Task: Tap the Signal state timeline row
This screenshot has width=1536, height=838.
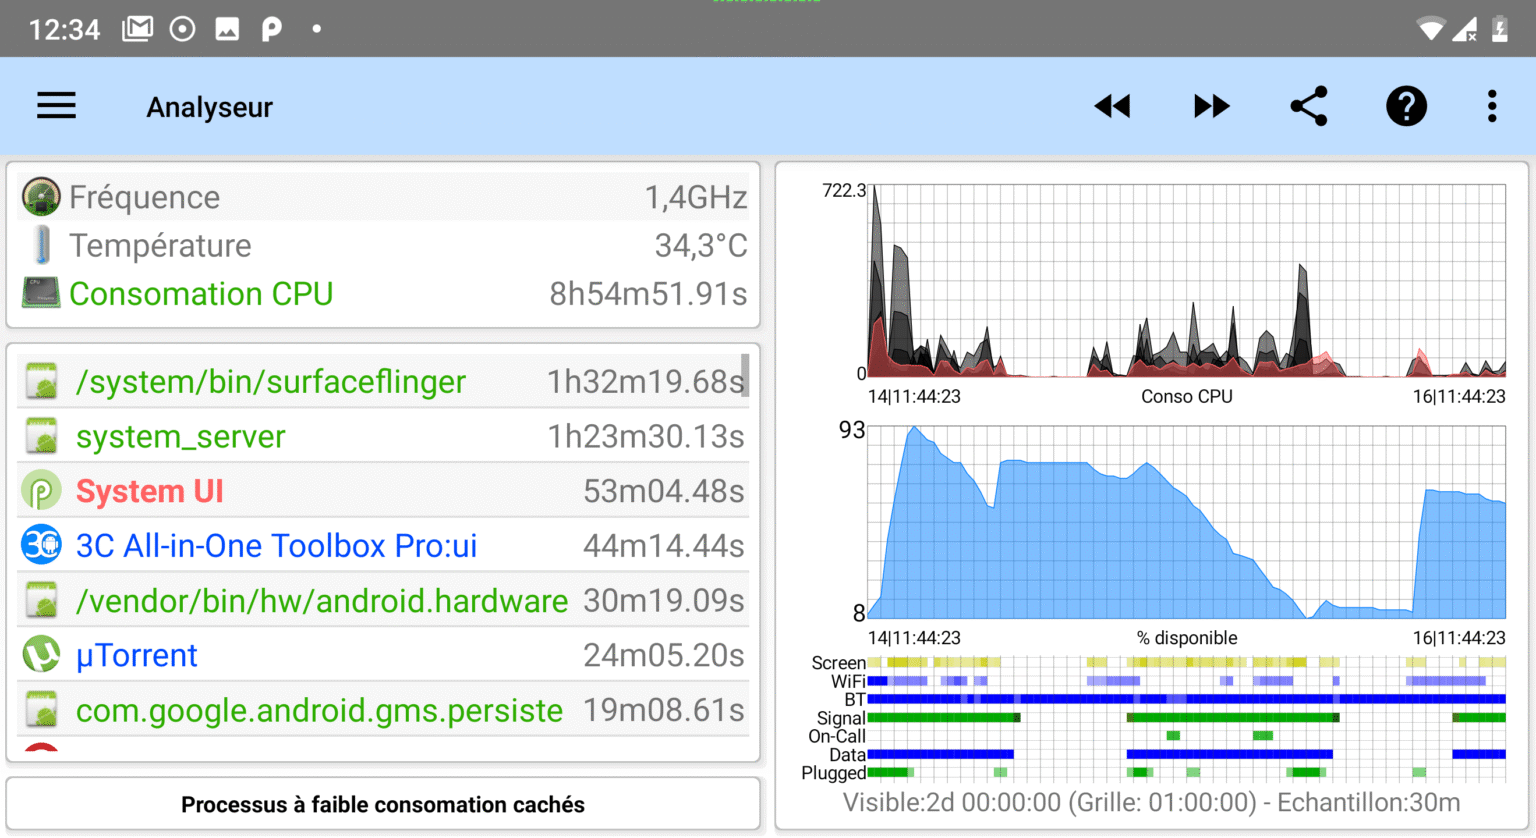Action: coord(1187,717)
